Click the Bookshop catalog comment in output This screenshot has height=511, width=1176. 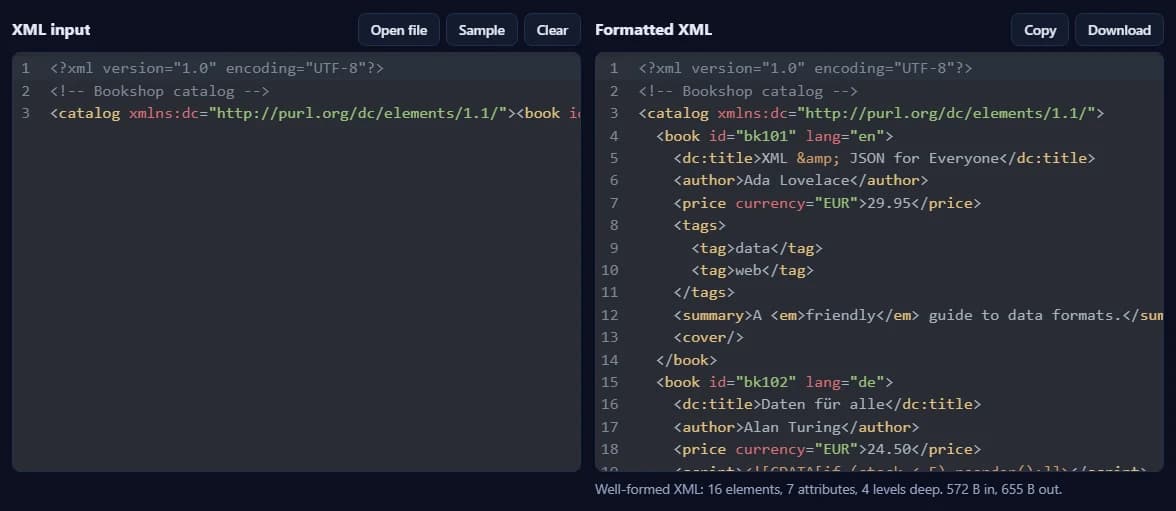pyautogui.click(x=748, y=91)
